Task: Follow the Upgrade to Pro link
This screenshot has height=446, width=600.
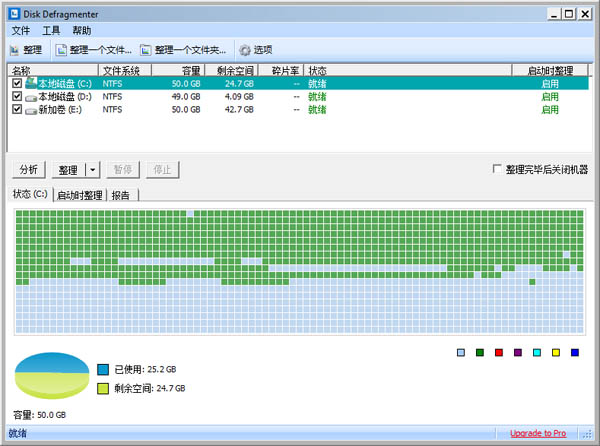Action: 538,433
